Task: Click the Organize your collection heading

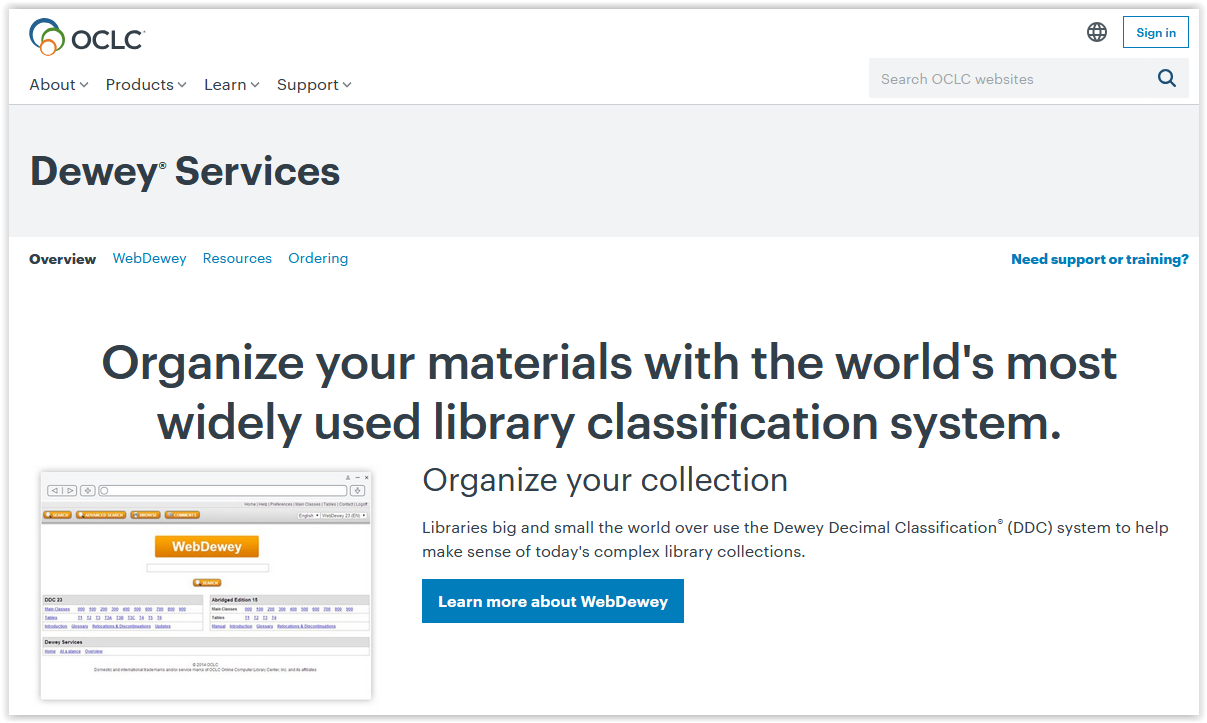Action: pos(605,480)
